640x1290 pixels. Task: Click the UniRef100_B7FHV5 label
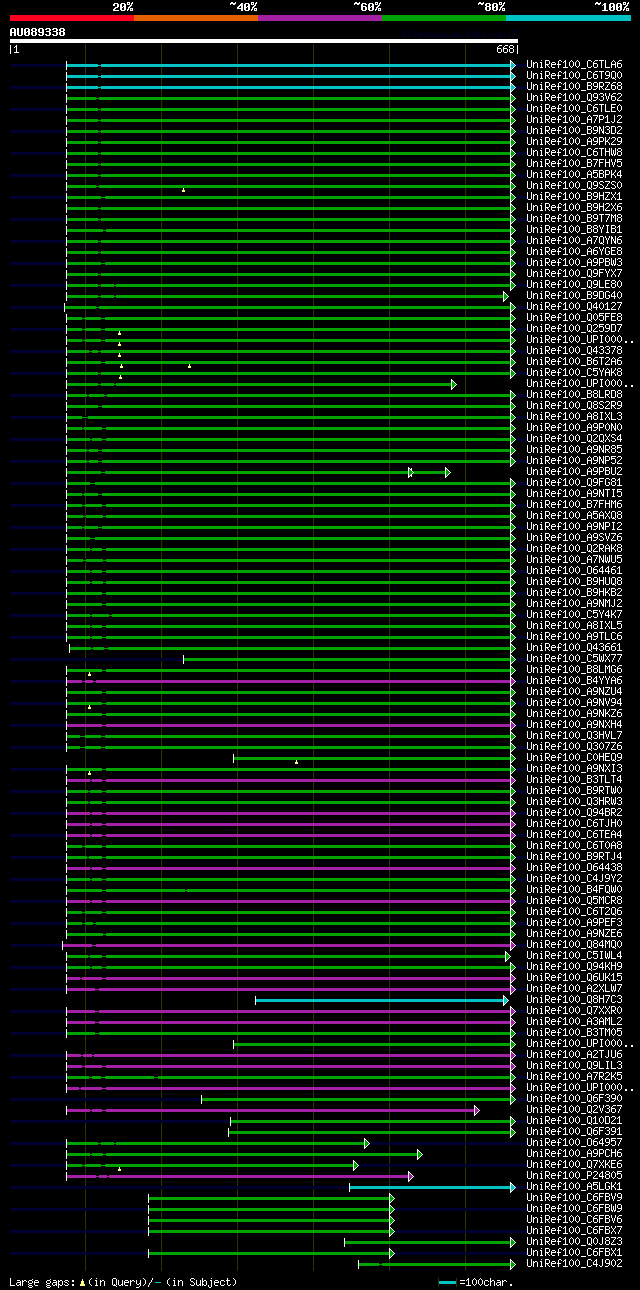[x=574, y=163]
